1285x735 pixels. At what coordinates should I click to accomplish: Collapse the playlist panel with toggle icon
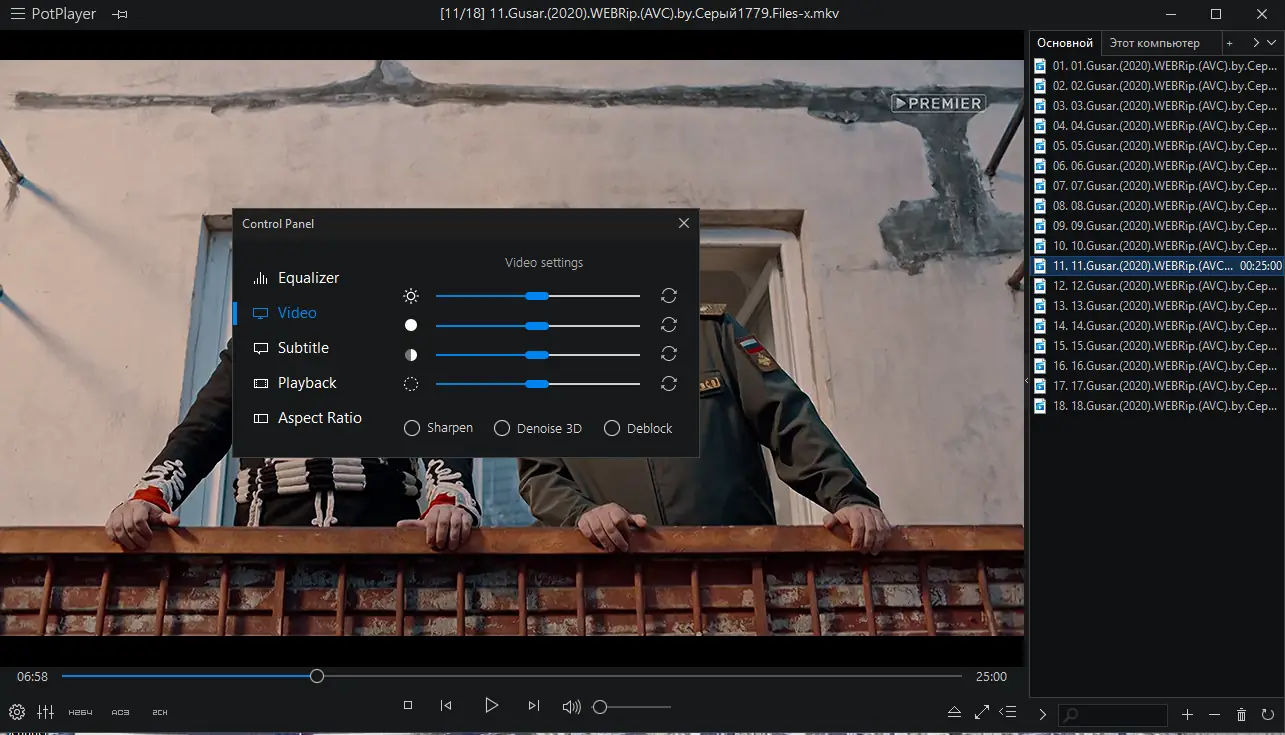tap(1008, 712)
